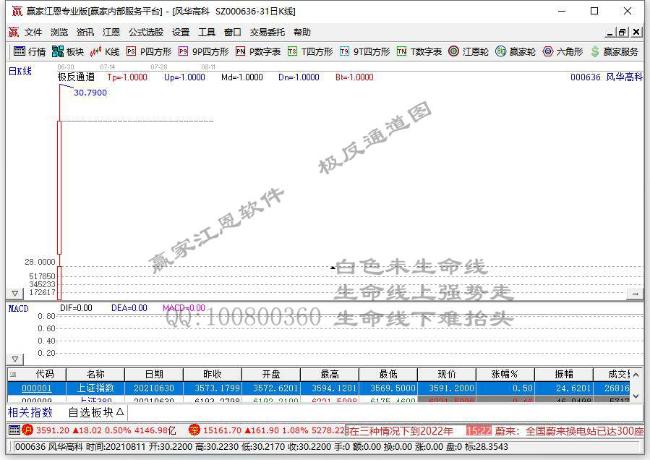Open the 板块 sector toolbar icon
The width and height of the screenshot is (650, 460).
click(x=68, y=51)
